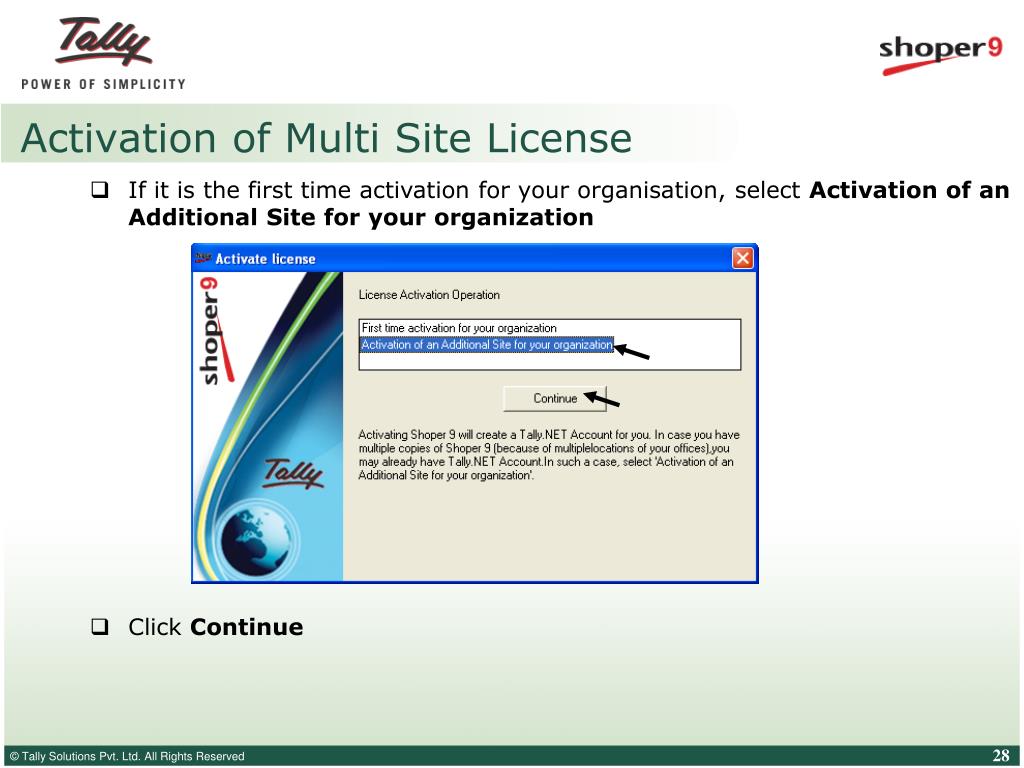1024x768 pixels.
Task: Click the Tally logo in the slide header
Action: 104,41
